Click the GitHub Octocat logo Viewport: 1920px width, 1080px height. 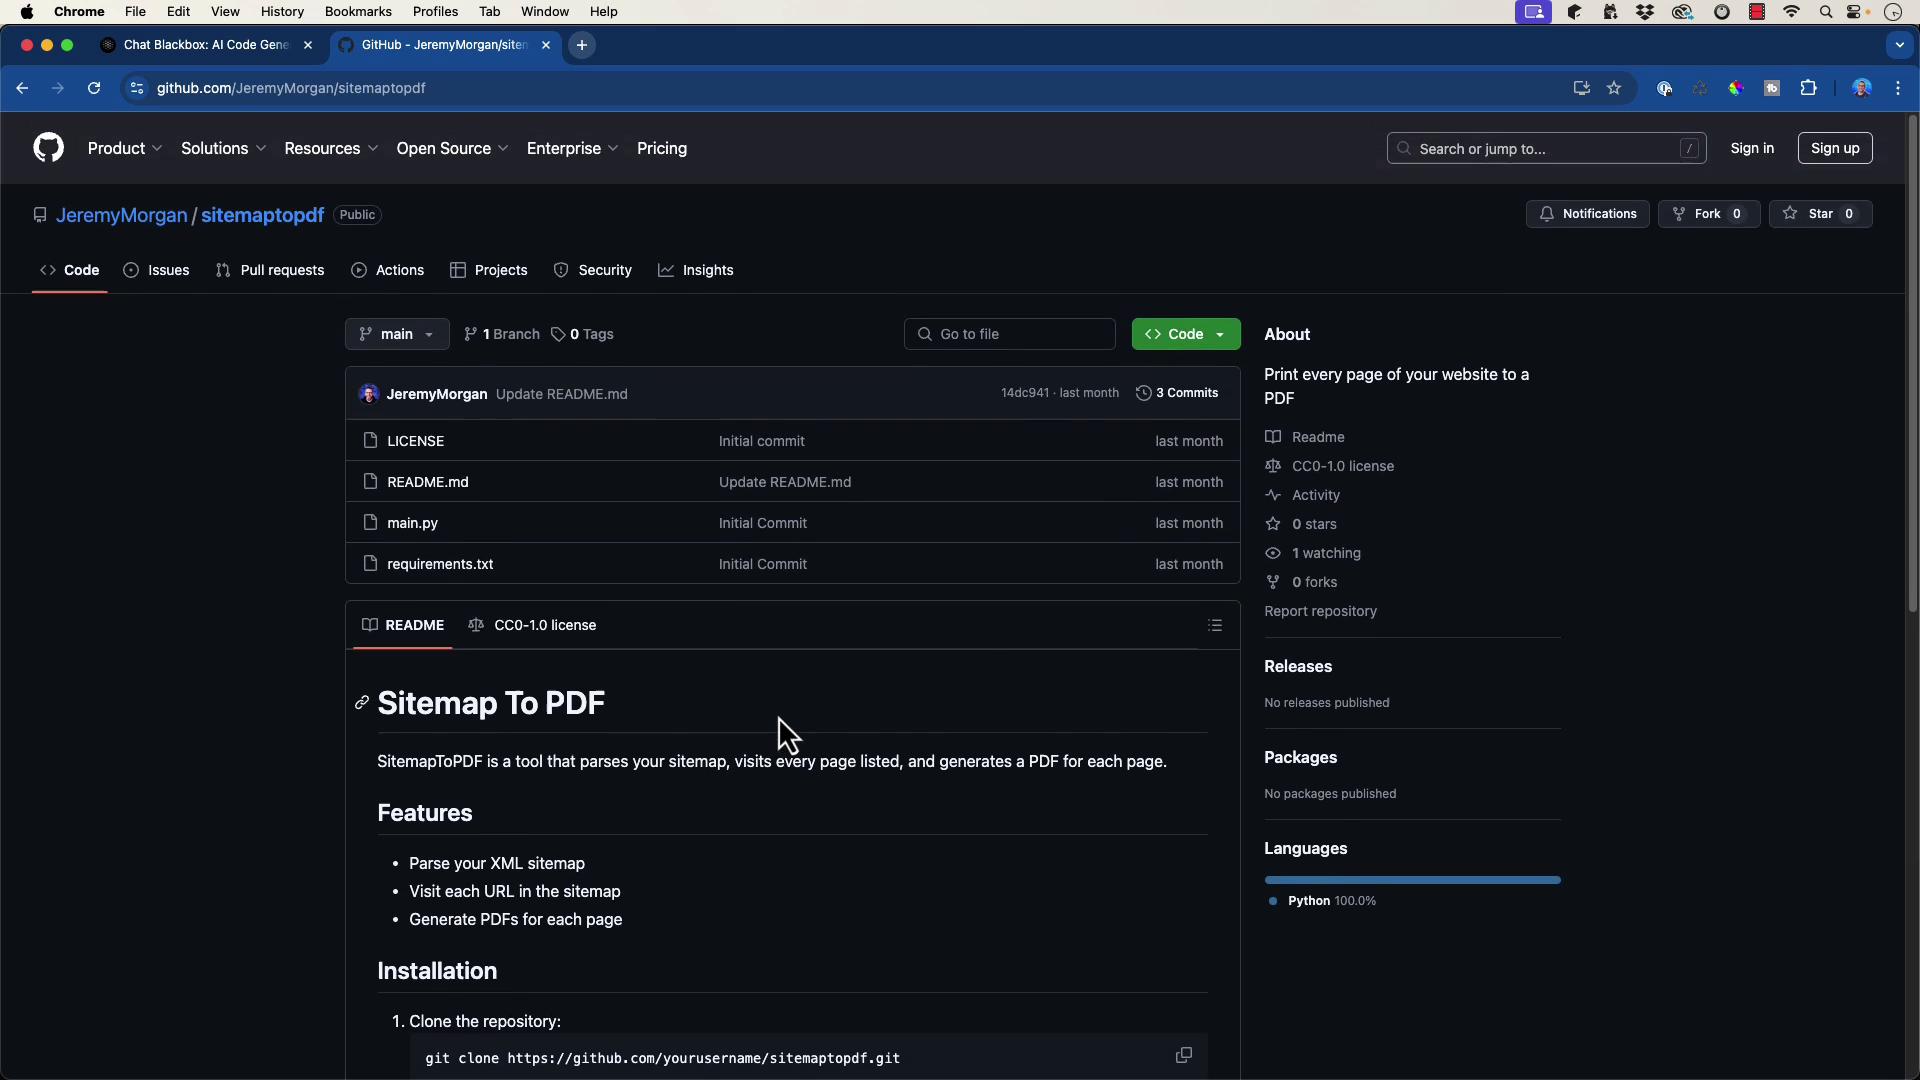pos(48,148)
